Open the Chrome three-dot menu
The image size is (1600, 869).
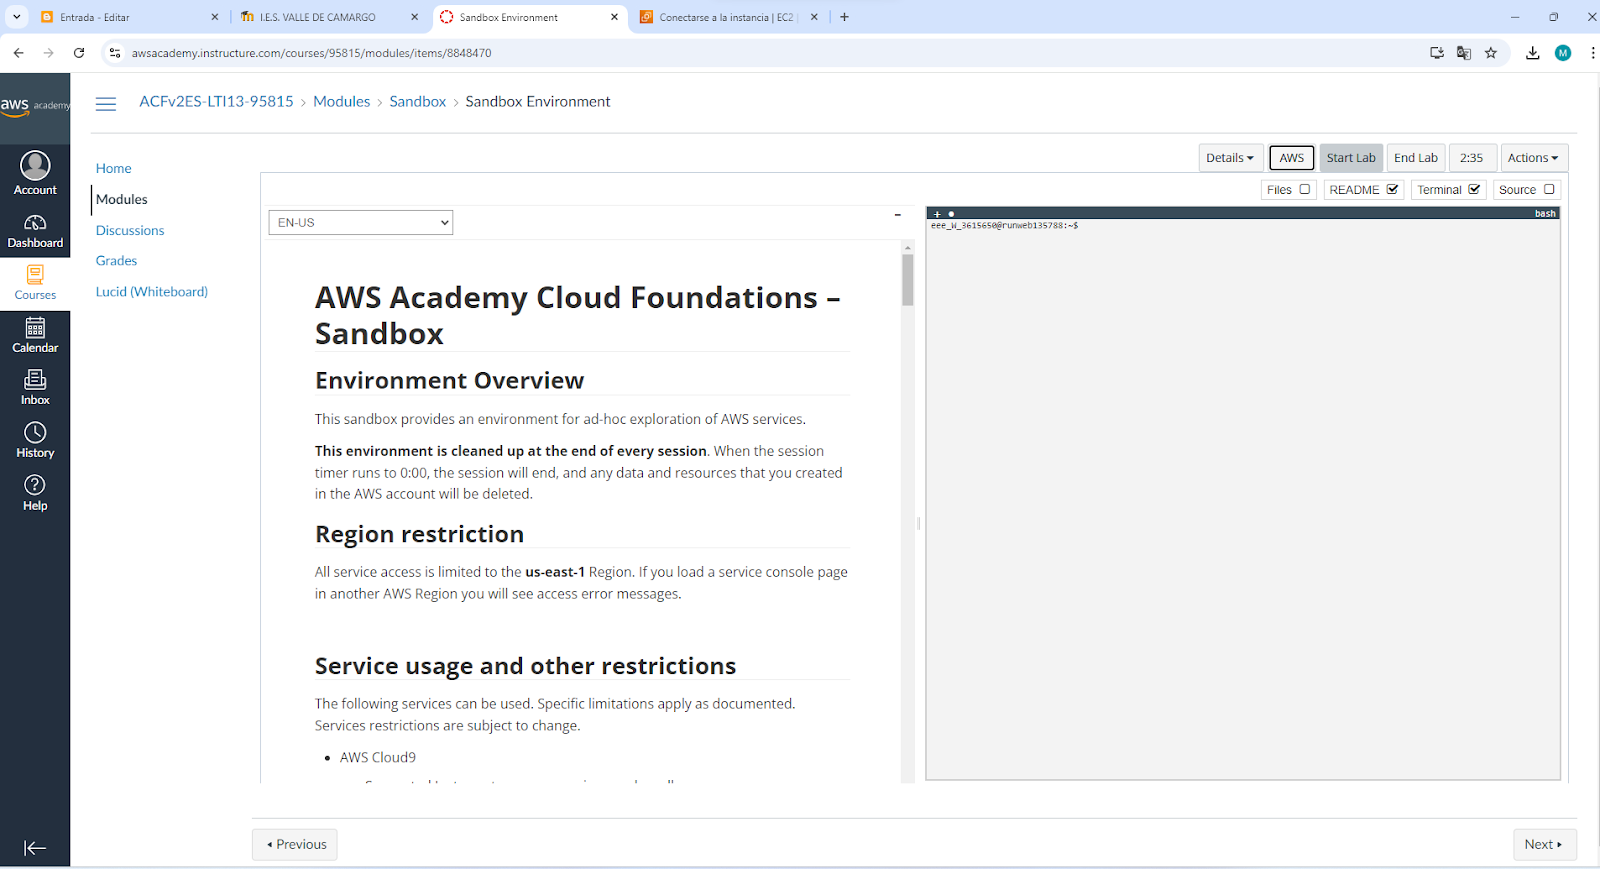[1592, 53]
